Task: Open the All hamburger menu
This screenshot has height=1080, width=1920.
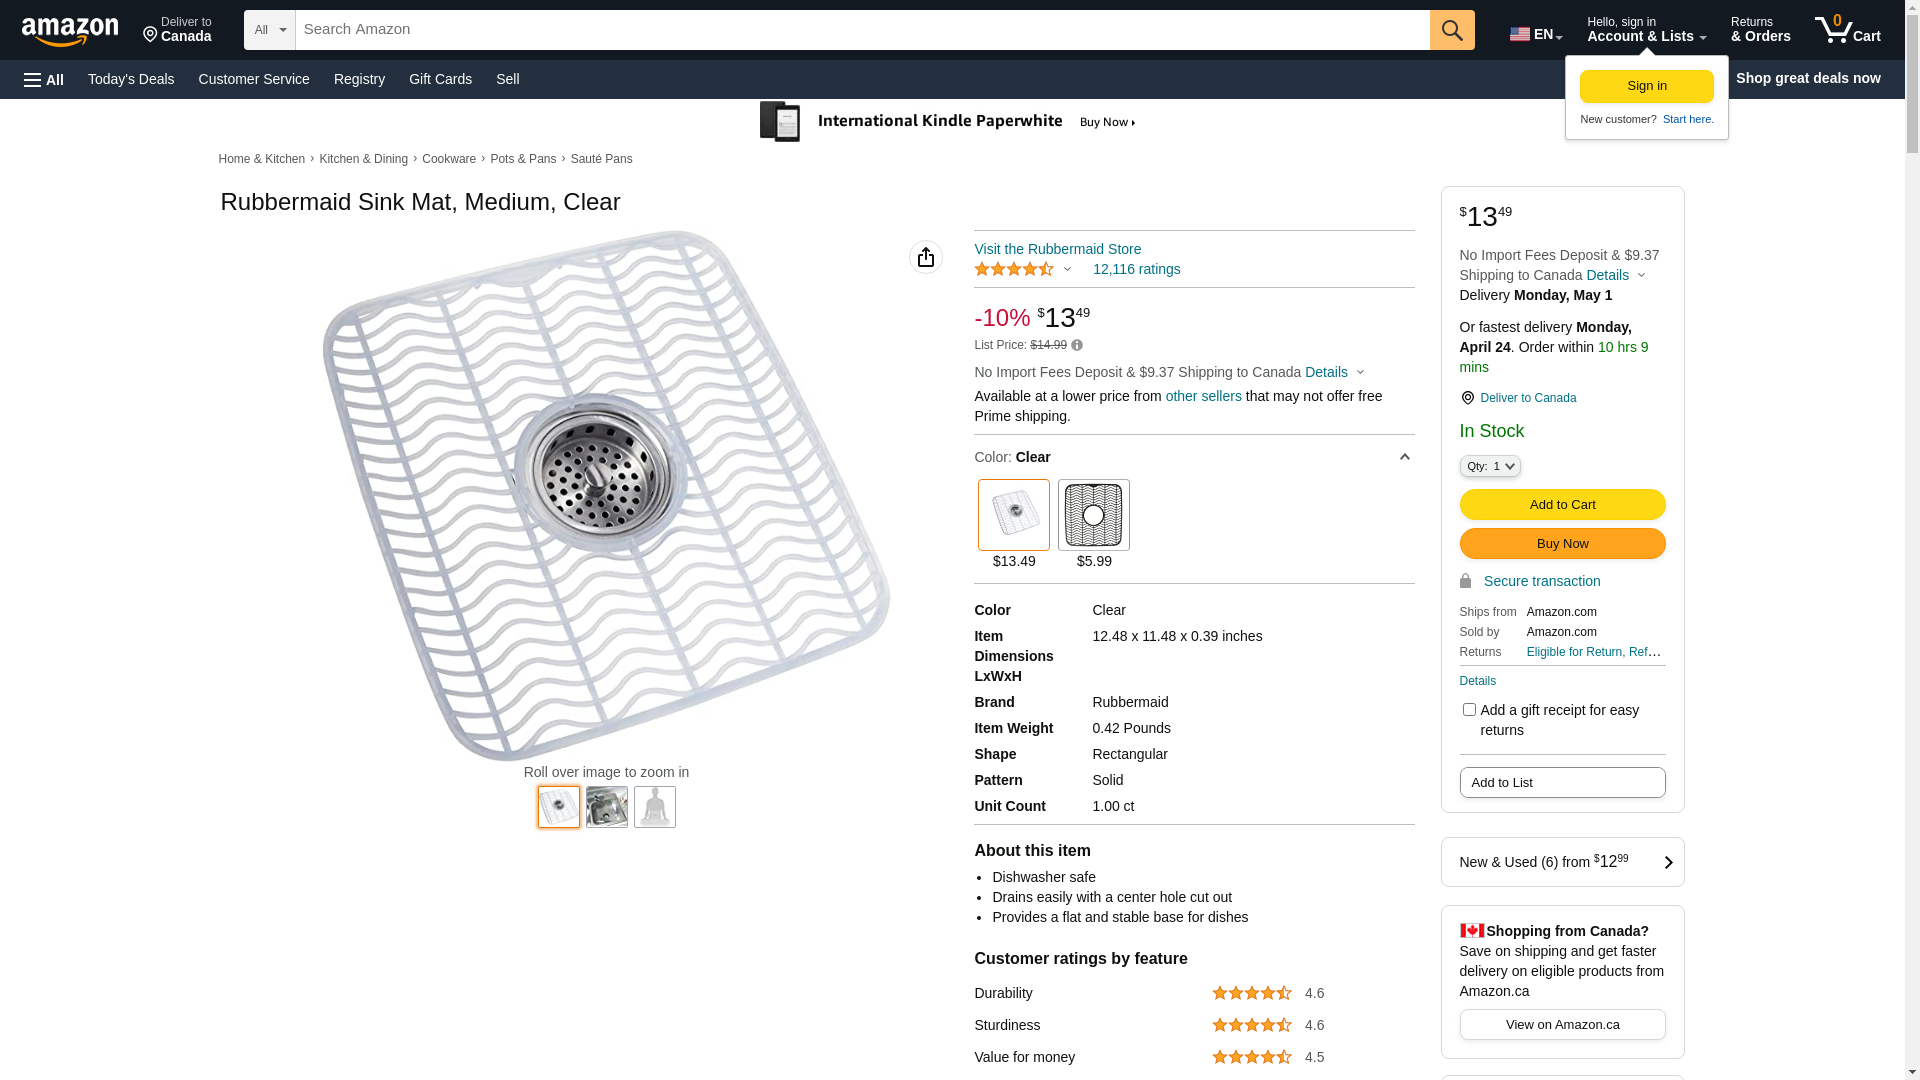Action: 44,79
